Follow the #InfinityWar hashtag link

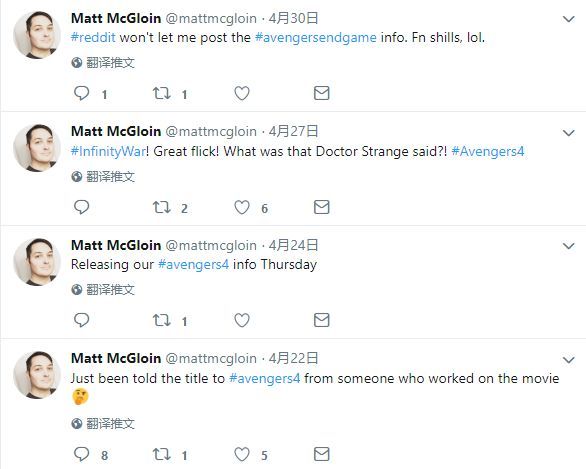click(x=108, y=151)
